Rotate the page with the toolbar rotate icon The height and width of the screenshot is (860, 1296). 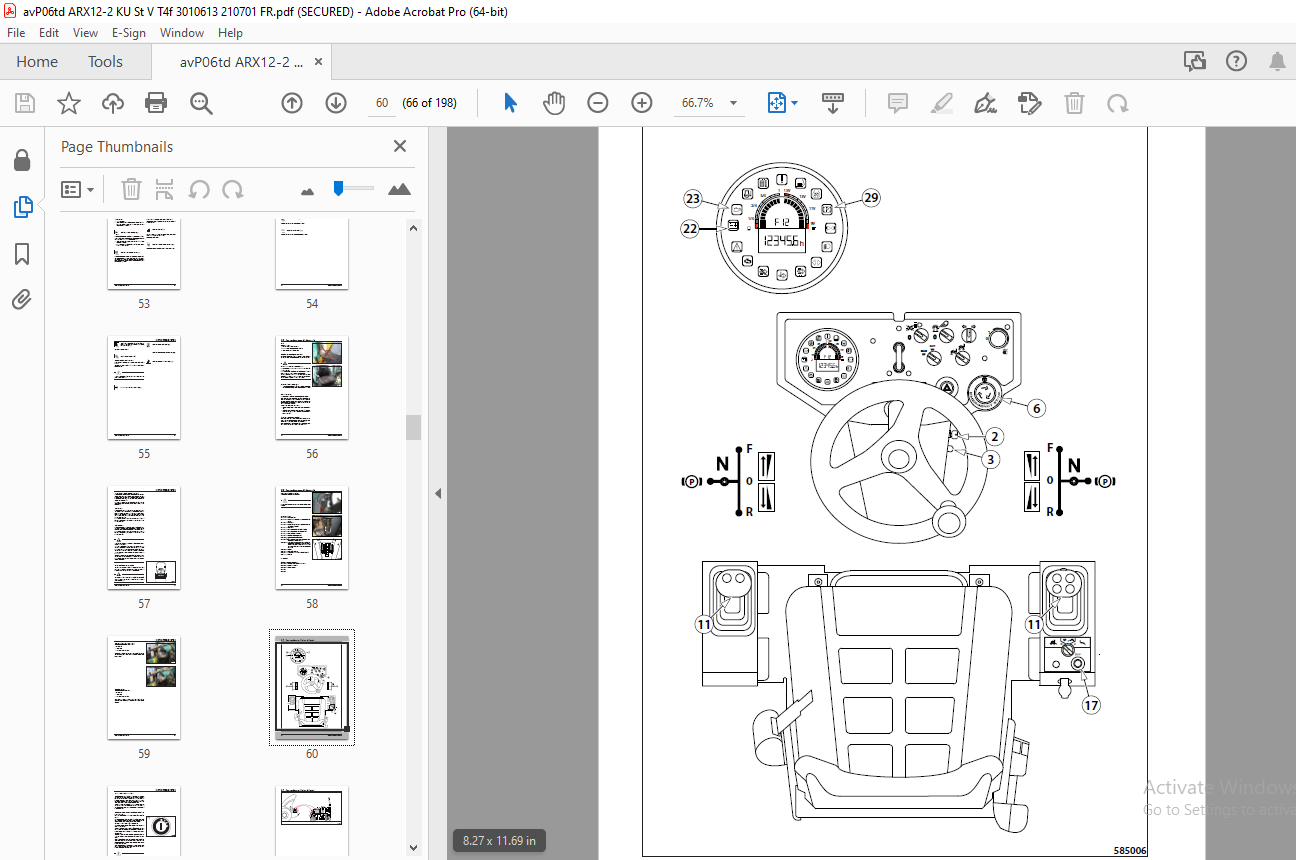point(1117,103)
